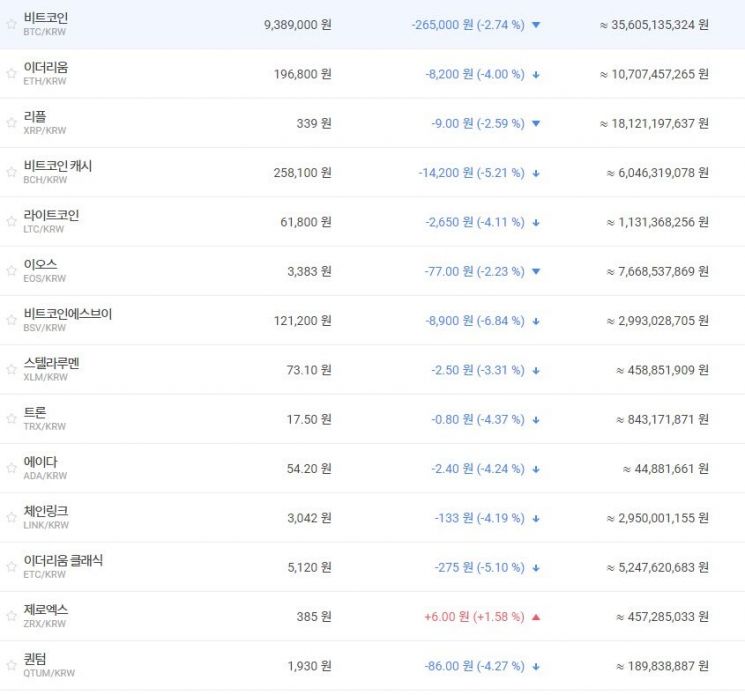This screenshot has width=745, height=695.
Task: Click price 1,930 원
Action: point(309,666)
